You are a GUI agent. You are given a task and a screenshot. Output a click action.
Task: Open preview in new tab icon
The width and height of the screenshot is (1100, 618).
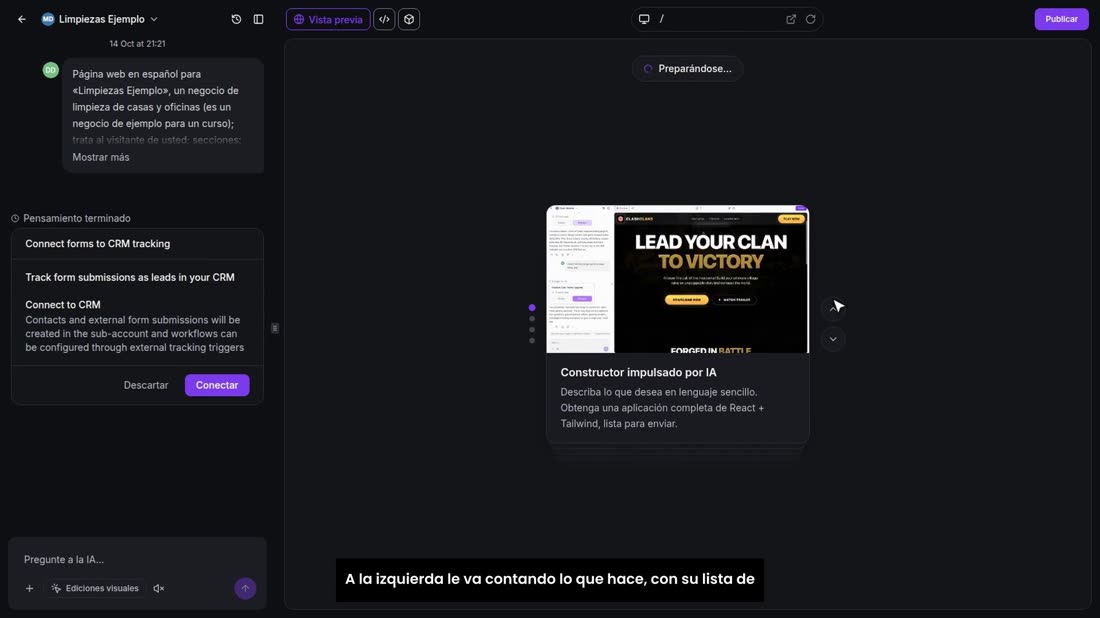tap(791, 19)
